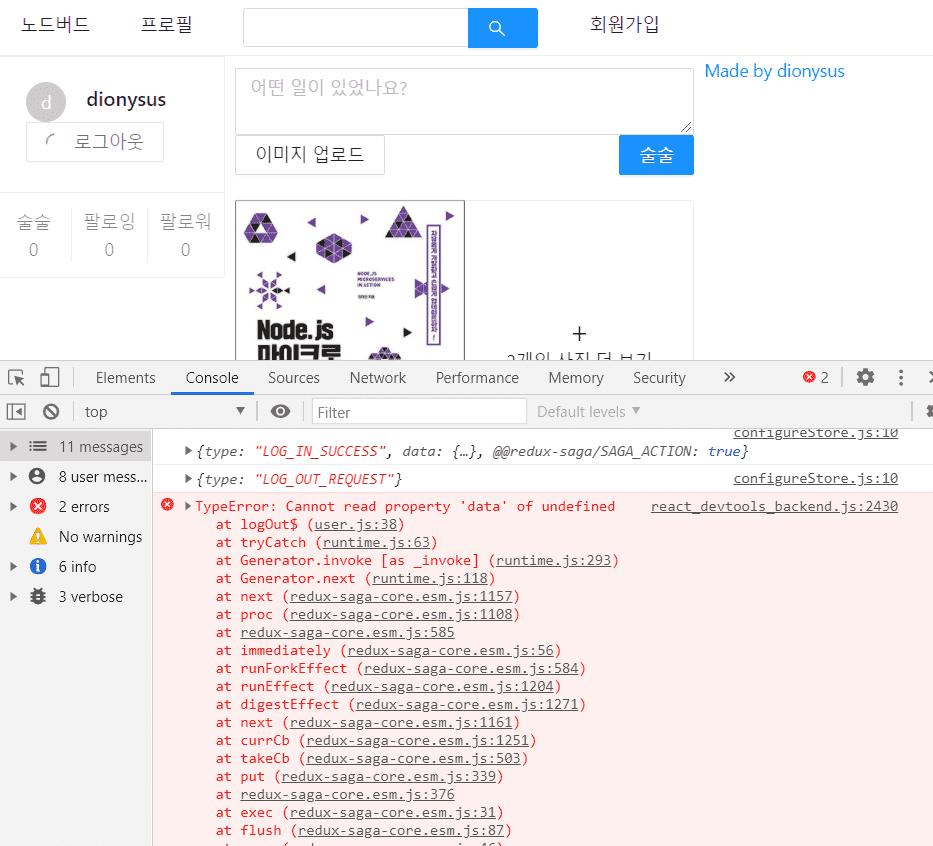
Task: Click the plus icon for more photos
Action: tap(579, 333)
